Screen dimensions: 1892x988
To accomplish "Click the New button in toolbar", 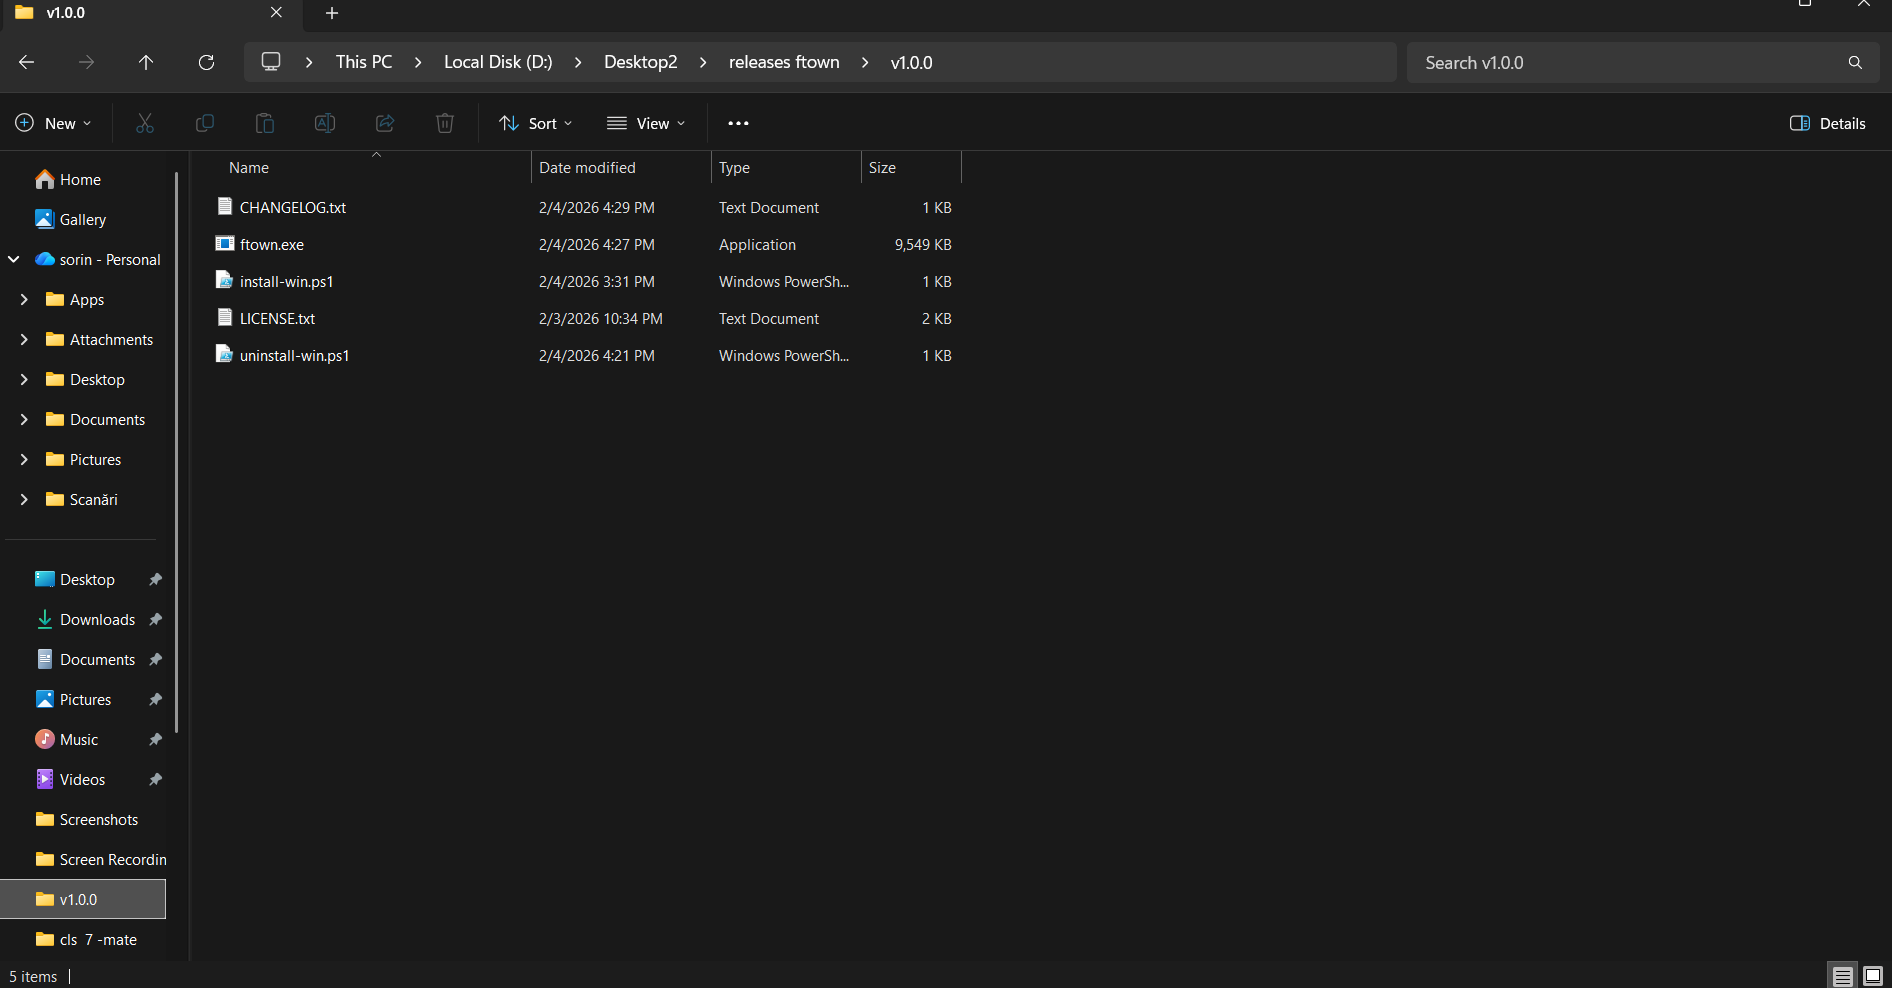I will (x=54, y=123).
